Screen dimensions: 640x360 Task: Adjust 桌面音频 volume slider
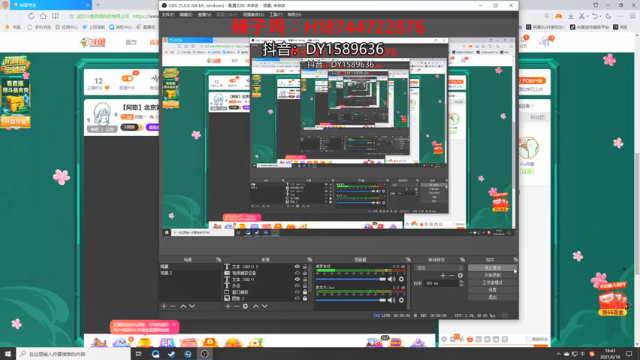350,279
